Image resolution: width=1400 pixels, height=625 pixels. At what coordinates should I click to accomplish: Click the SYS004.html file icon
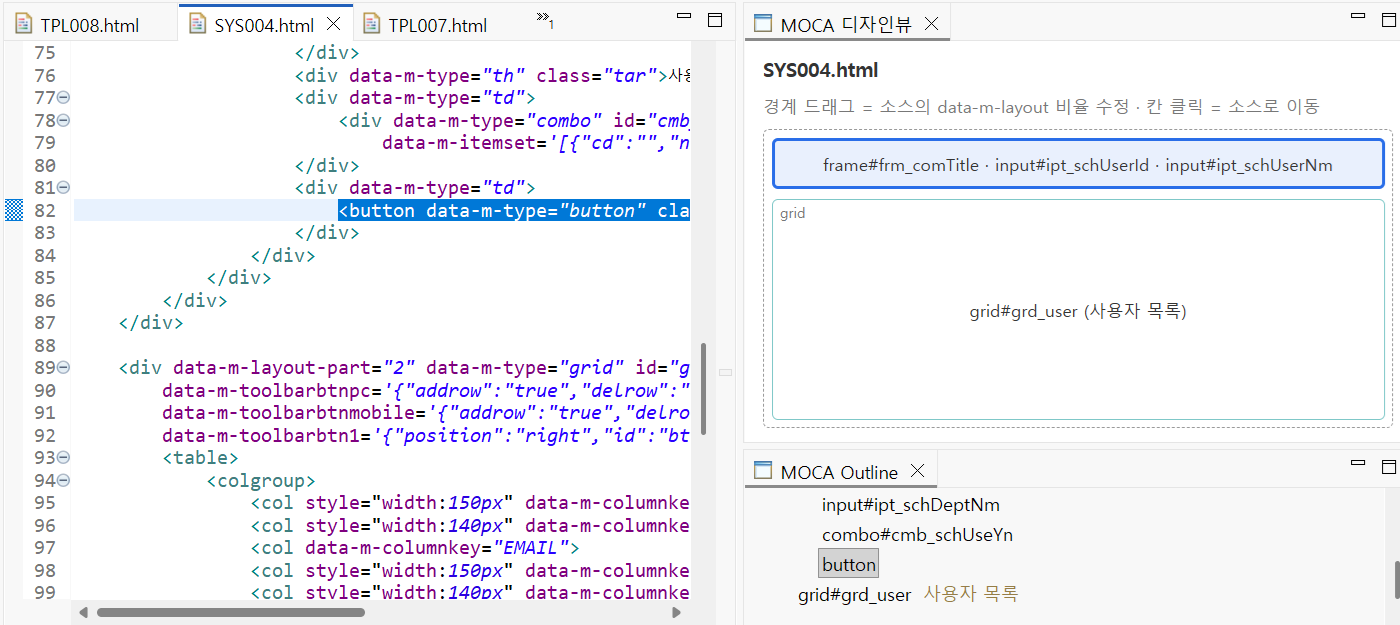[197, 24]
